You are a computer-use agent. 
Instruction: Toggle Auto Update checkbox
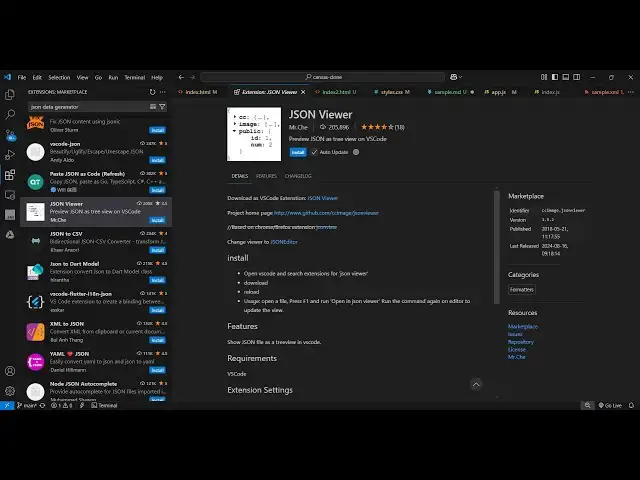pyautogui.click(x=314, y=152)
